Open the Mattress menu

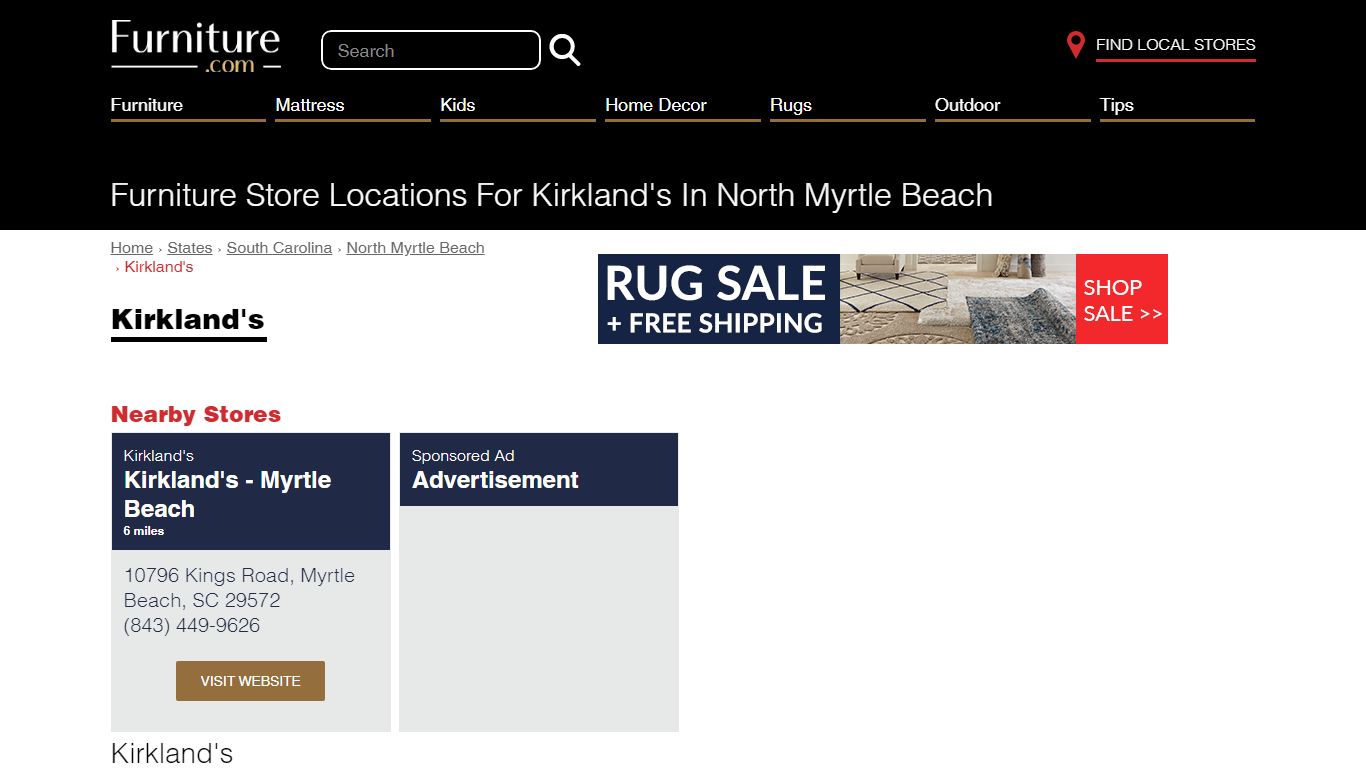[x=353, y=106]
